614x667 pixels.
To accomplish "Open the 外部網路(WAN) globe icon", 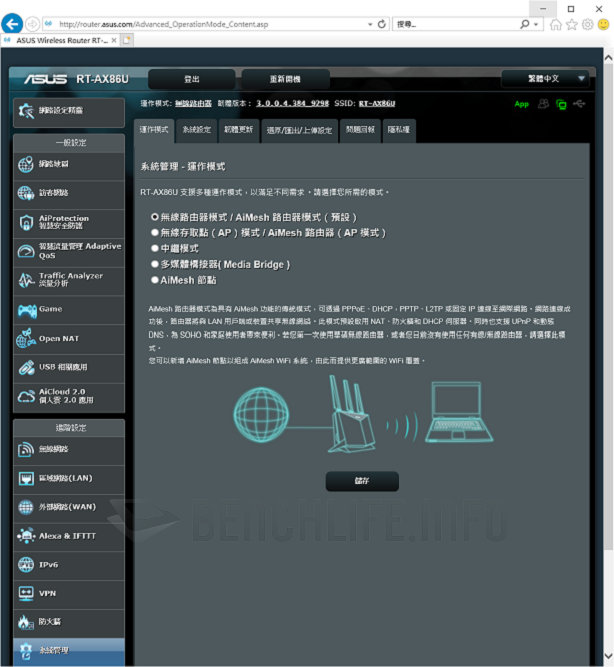I will click(x=26, y=507).
